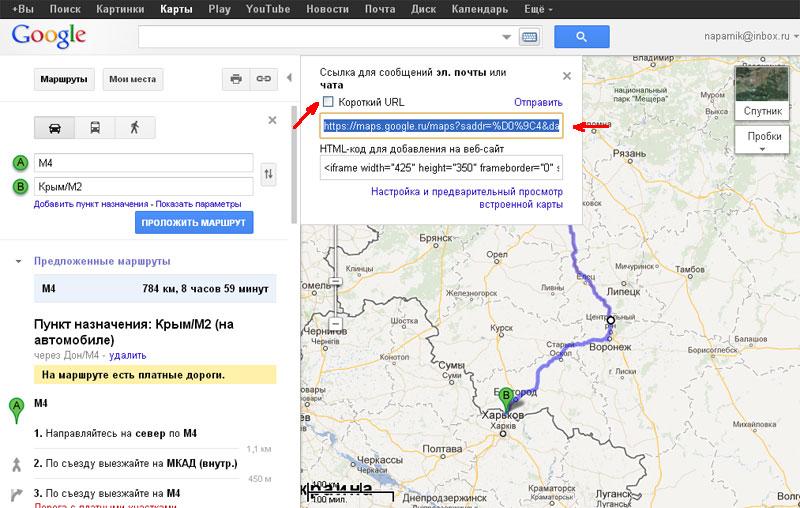This screenshot has height=508, width=800.
Task: Switch to the Мои места tab
Action: (132, 78)
